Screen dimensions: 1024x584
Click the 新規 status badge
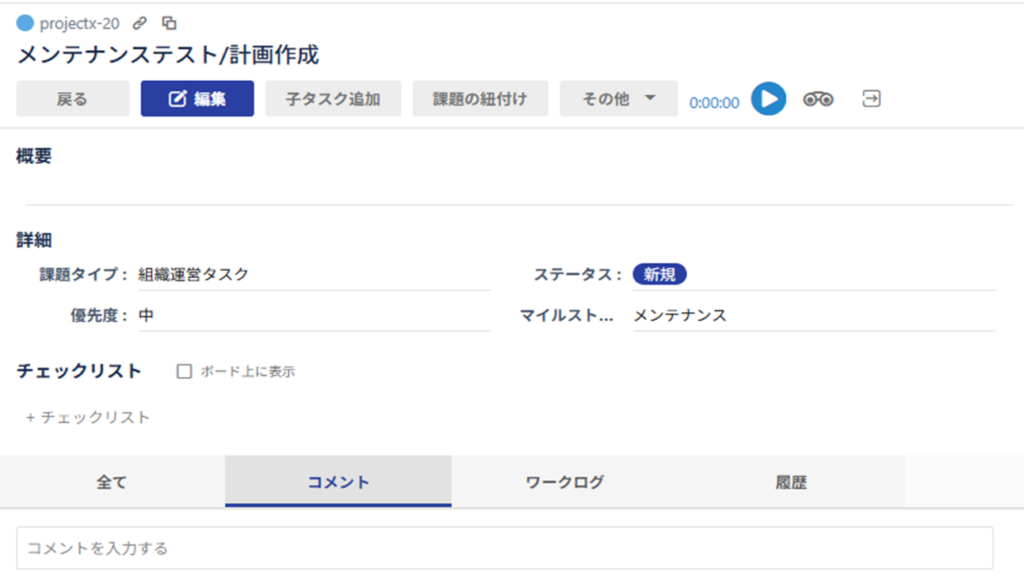tap(660, 274)
